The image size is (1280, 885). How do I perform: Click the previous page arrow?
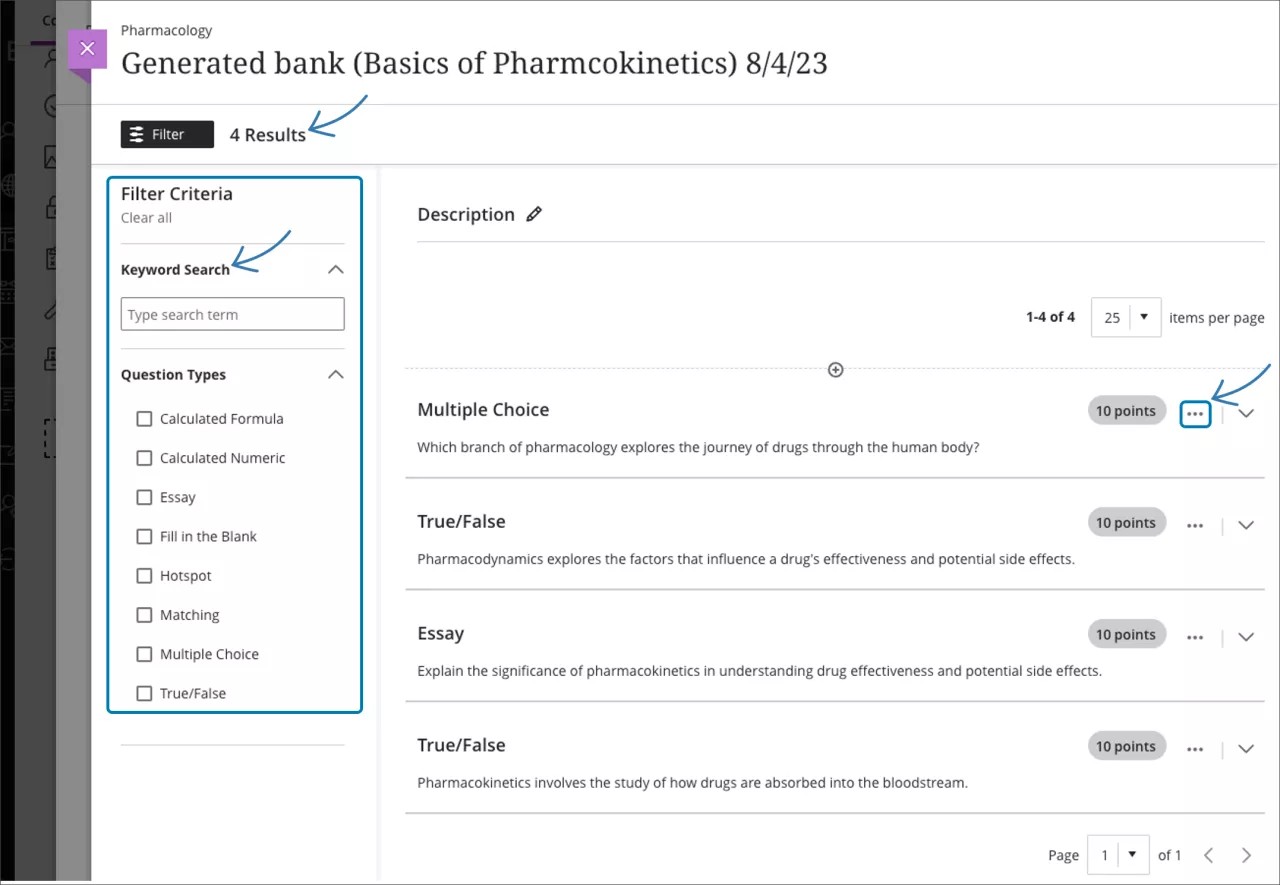(x=1208, y=855)
